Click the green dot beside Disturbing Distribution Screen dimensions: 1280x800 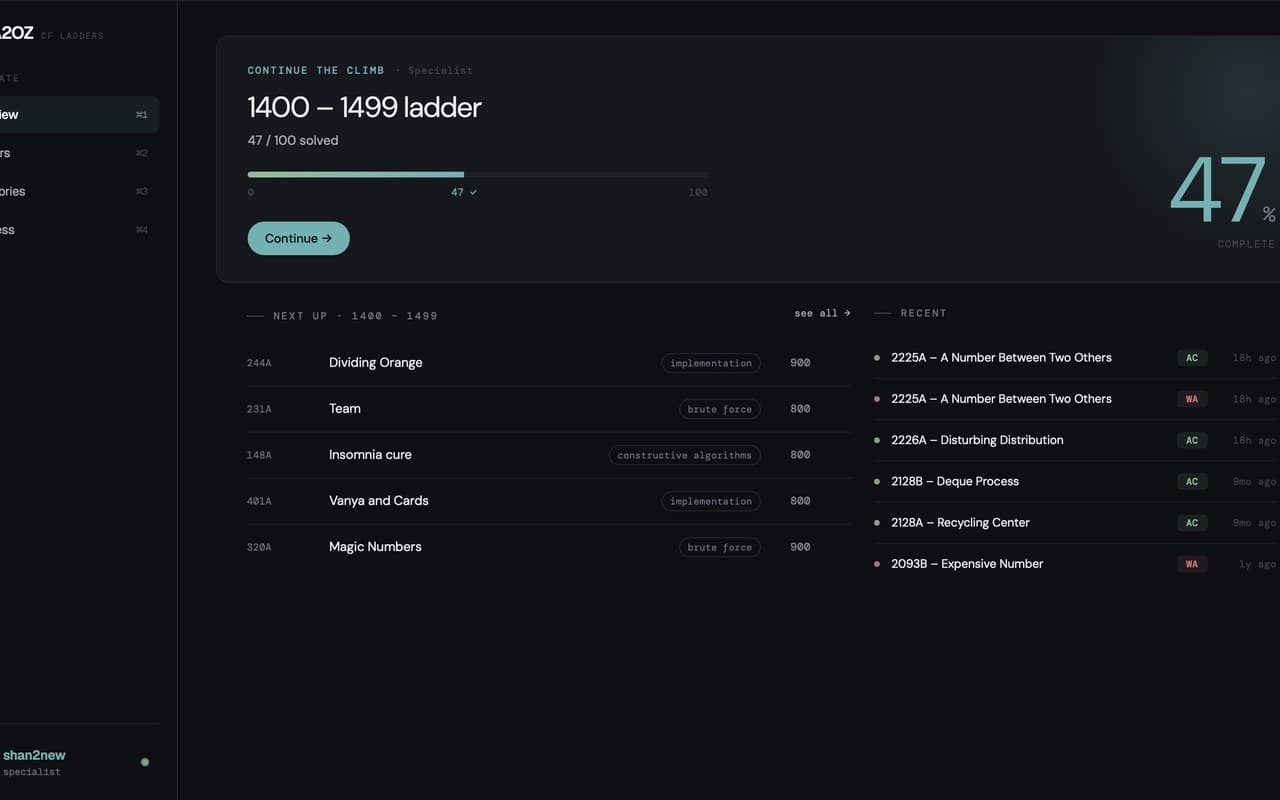pyautogui.click(x=877, y=440)
